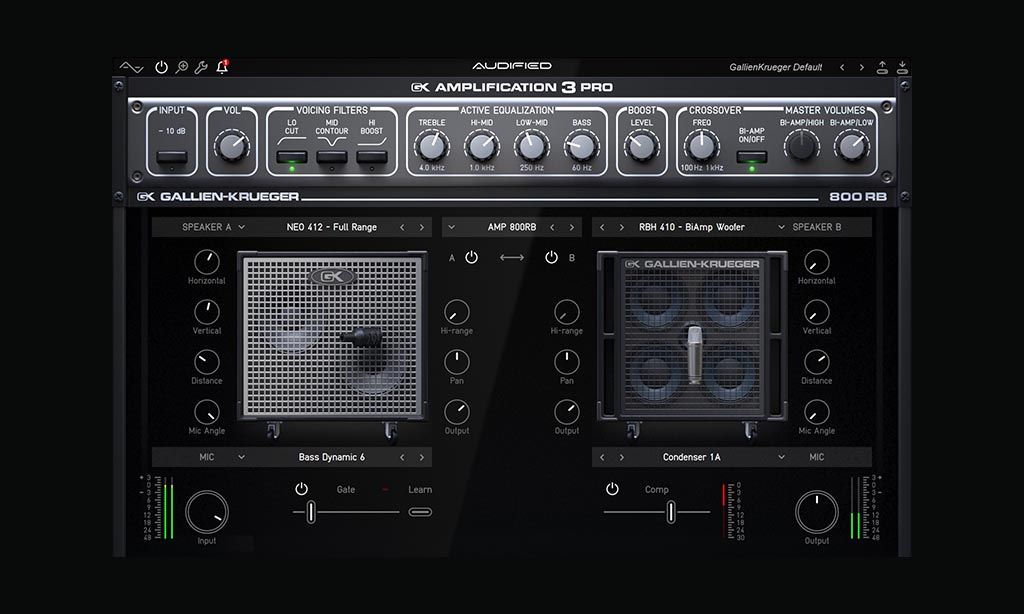Click the Gate Learn button
Screen dimensions: 1024x614
click(420, 511)
